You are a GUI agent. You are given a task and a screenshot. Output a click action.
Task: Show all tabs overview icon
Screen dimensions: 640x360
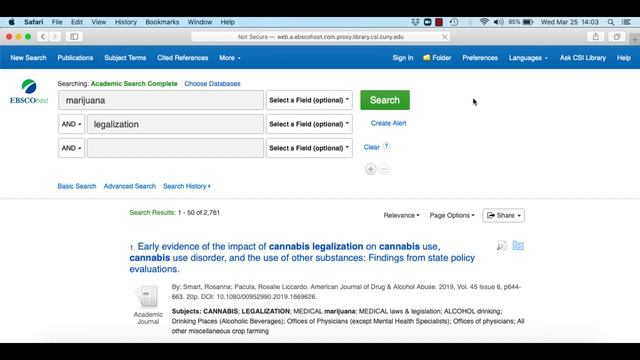(617, 37)
